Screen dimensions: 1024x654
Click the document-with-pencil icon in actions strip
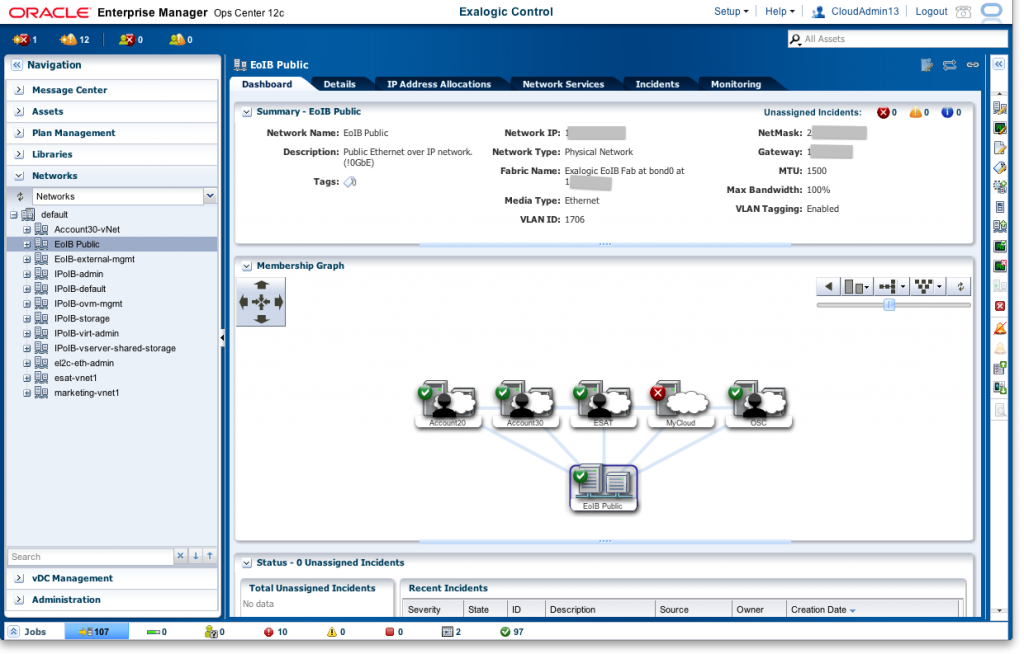coord(1000,148)
